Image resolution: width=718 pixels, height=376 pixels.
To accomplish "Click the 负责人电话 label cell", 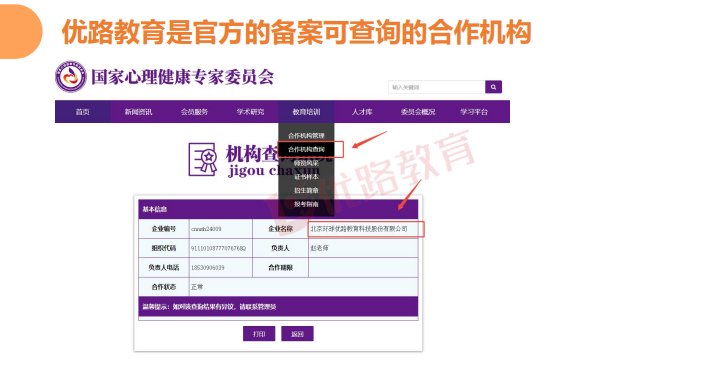I will coord(163,267).
